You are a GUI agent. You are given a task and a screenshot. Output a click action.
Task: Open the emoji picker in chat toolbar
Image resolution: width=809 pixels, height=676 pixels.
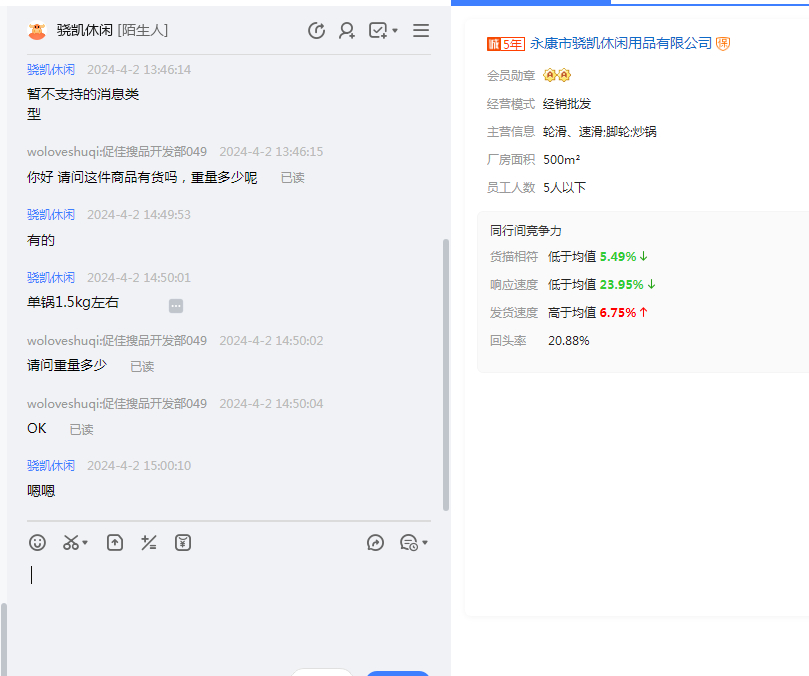(37, 543)
